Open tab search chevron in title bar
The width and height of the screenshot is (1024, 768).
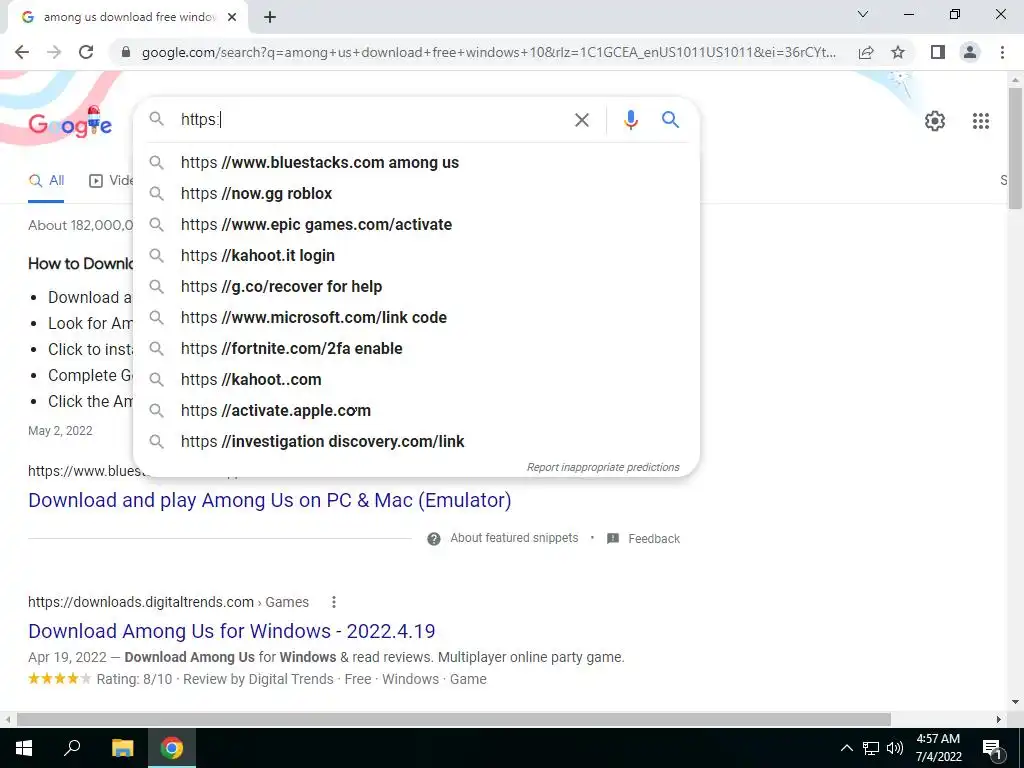click(863, 14)
